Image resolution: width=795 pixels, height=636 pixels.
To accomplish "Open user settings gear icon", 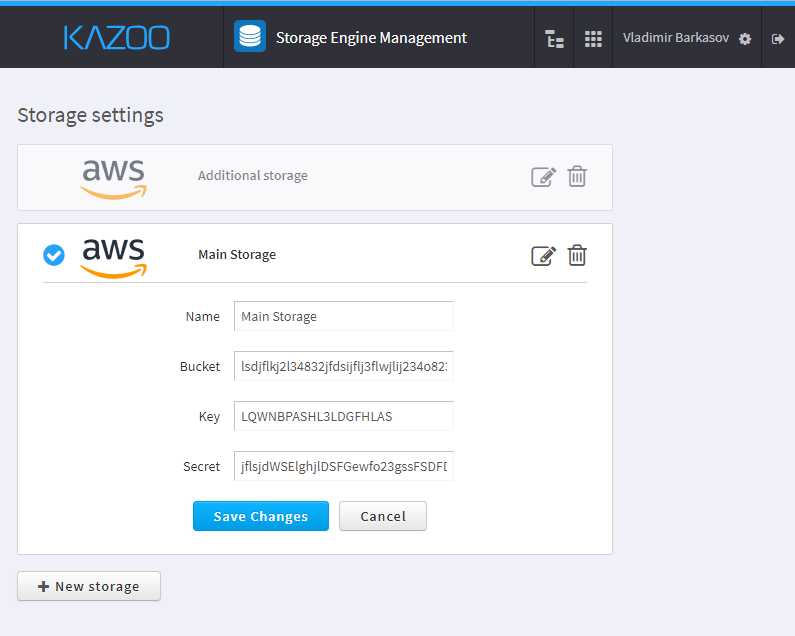I will [x=745, y=39].
